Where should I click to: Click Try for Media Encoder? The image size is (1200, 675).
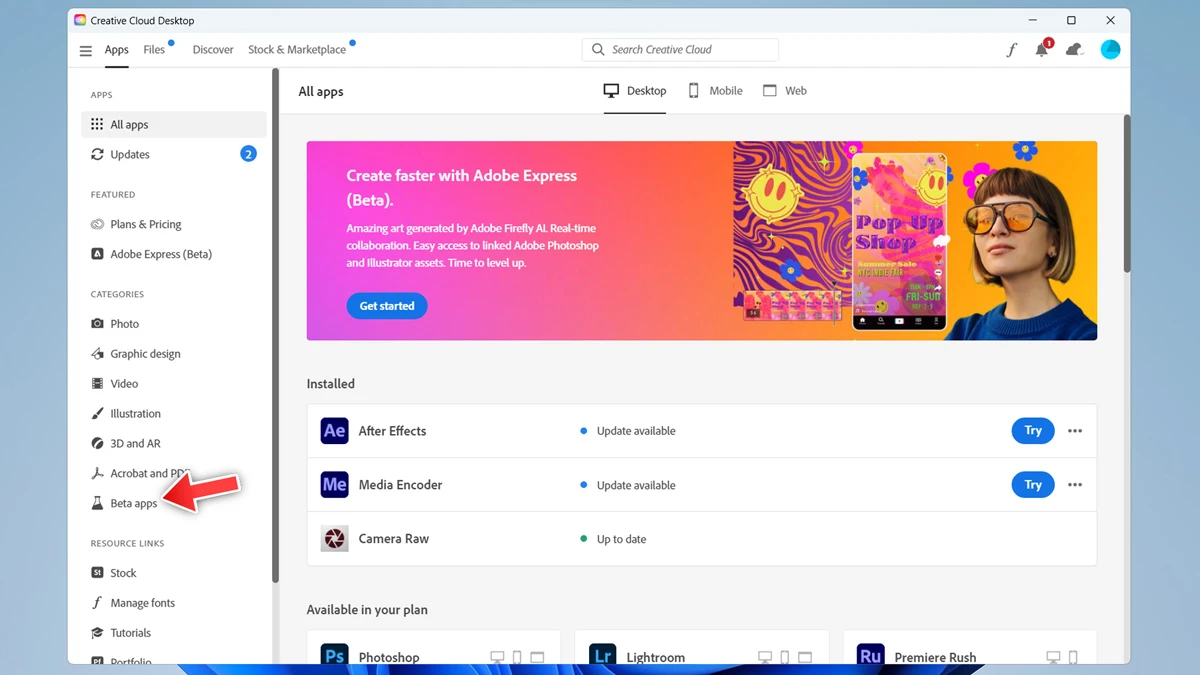coord(1033,485)
